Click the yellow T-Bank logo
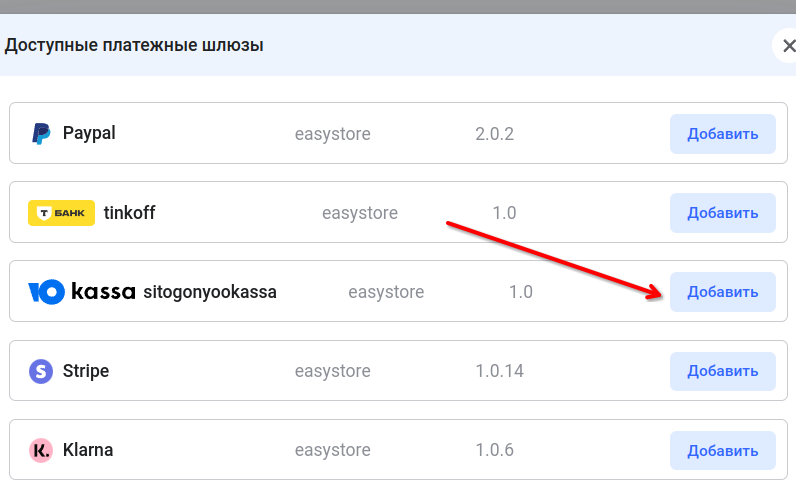 click(61, 213)
